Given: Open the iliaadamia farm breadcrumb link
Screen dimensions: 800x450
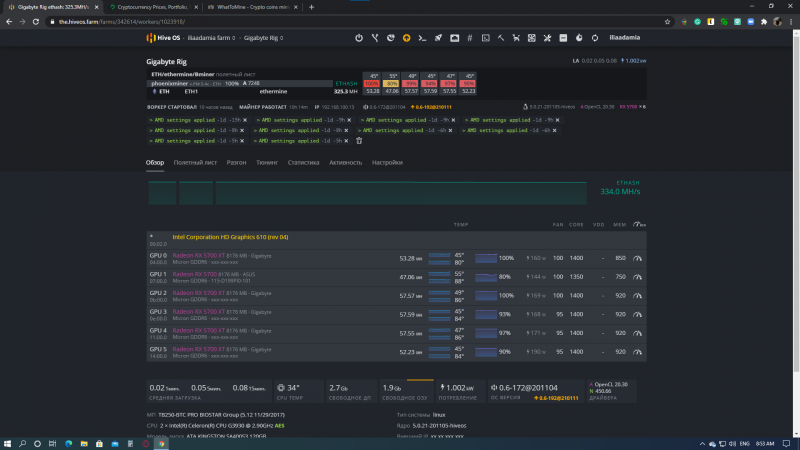Looking at the screenshot, I should coord(209,38).
